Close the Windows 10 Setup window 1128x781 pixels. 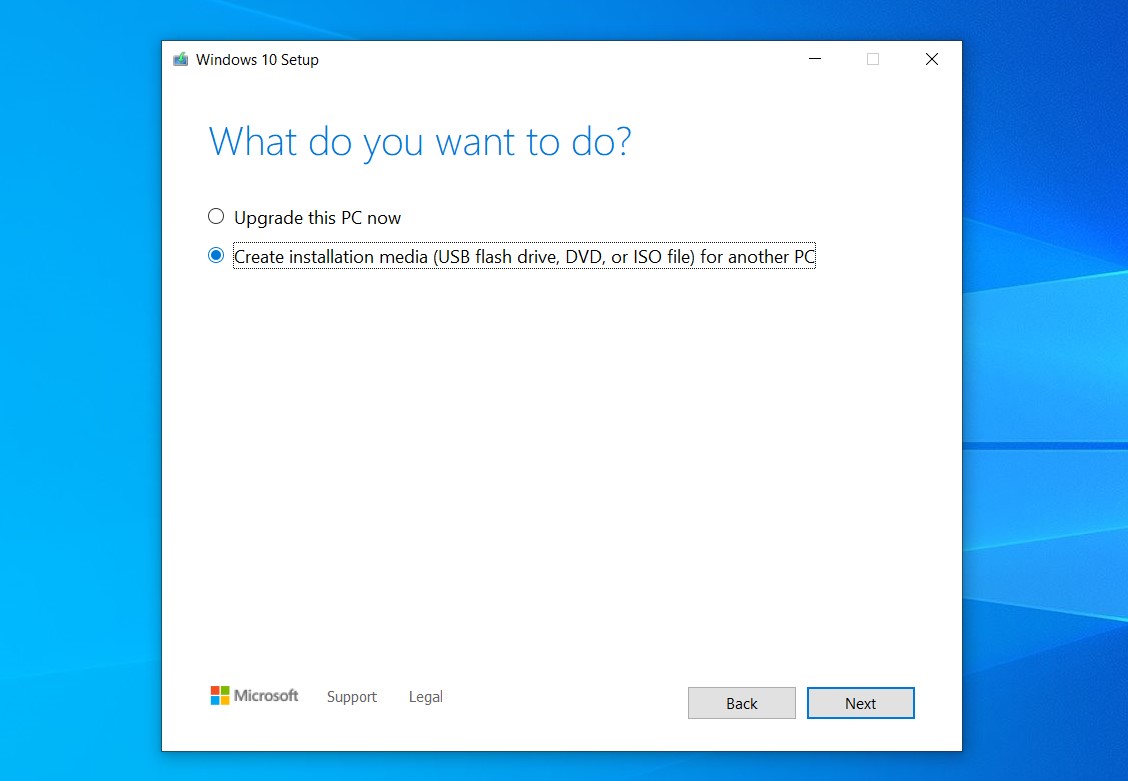(932, 59)
